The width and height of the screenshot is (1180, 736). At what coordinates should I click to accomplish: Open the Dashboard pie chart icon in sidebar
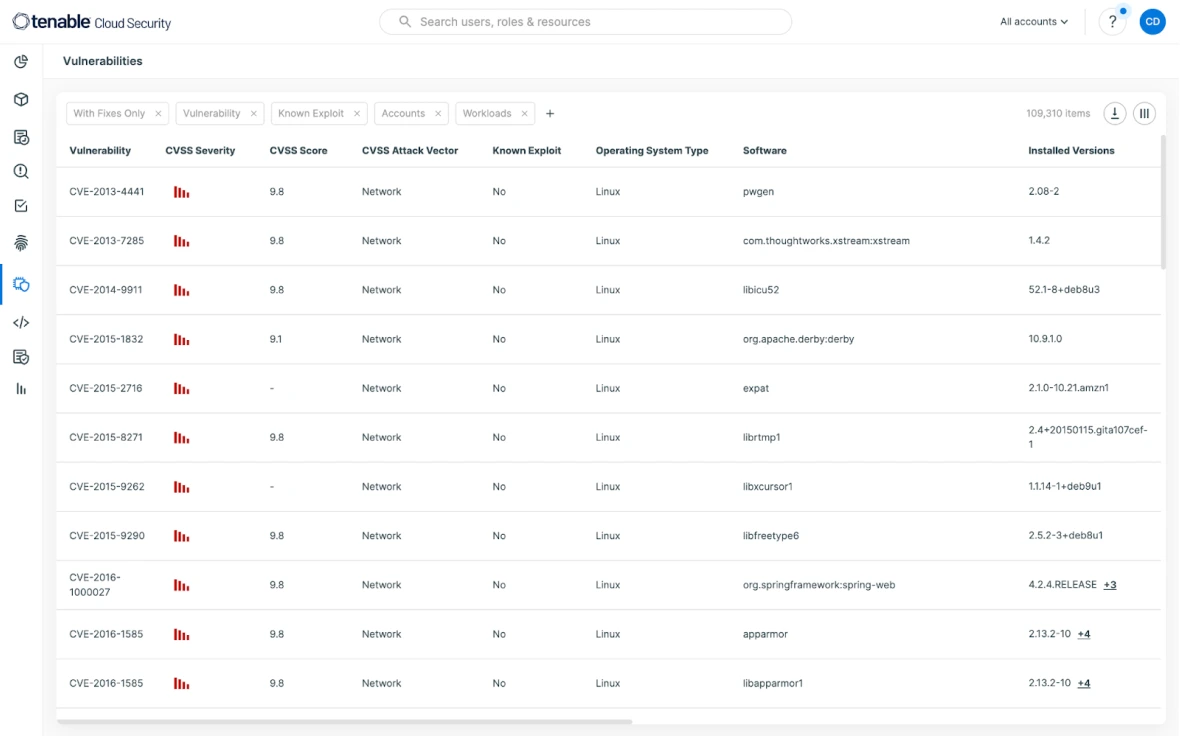pyautogui.click(x=21, y=62)
